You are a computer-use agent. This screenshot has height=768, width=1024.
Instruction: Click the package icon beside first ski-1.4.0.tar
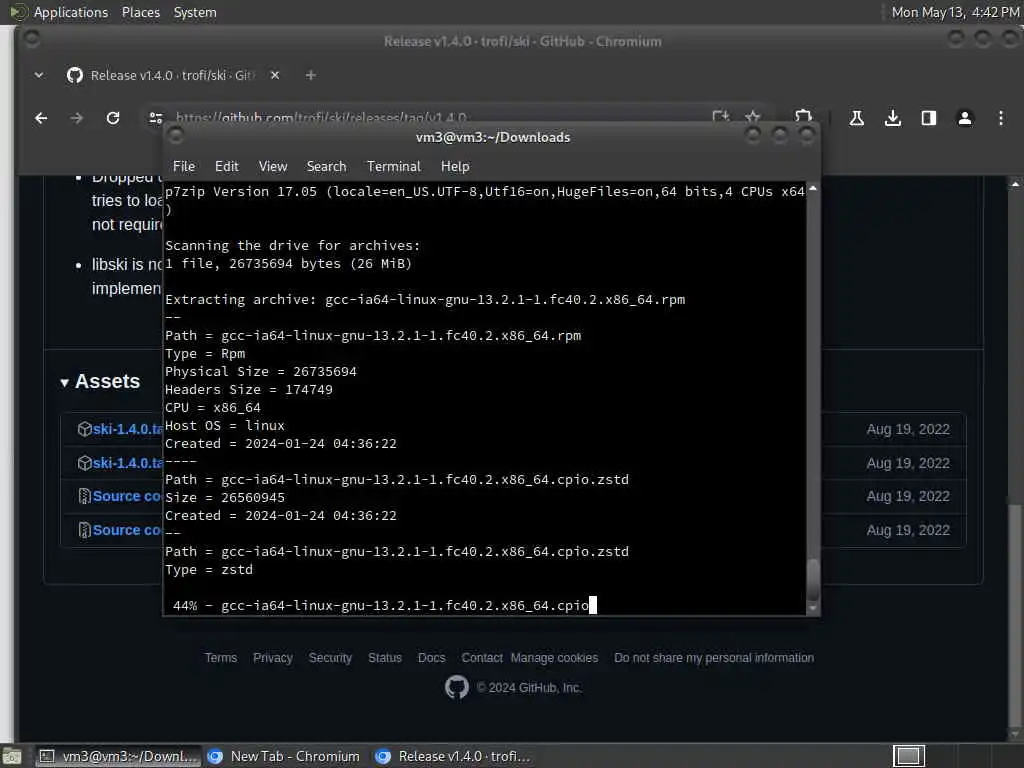pyautogui.click(x=84, y=429)
